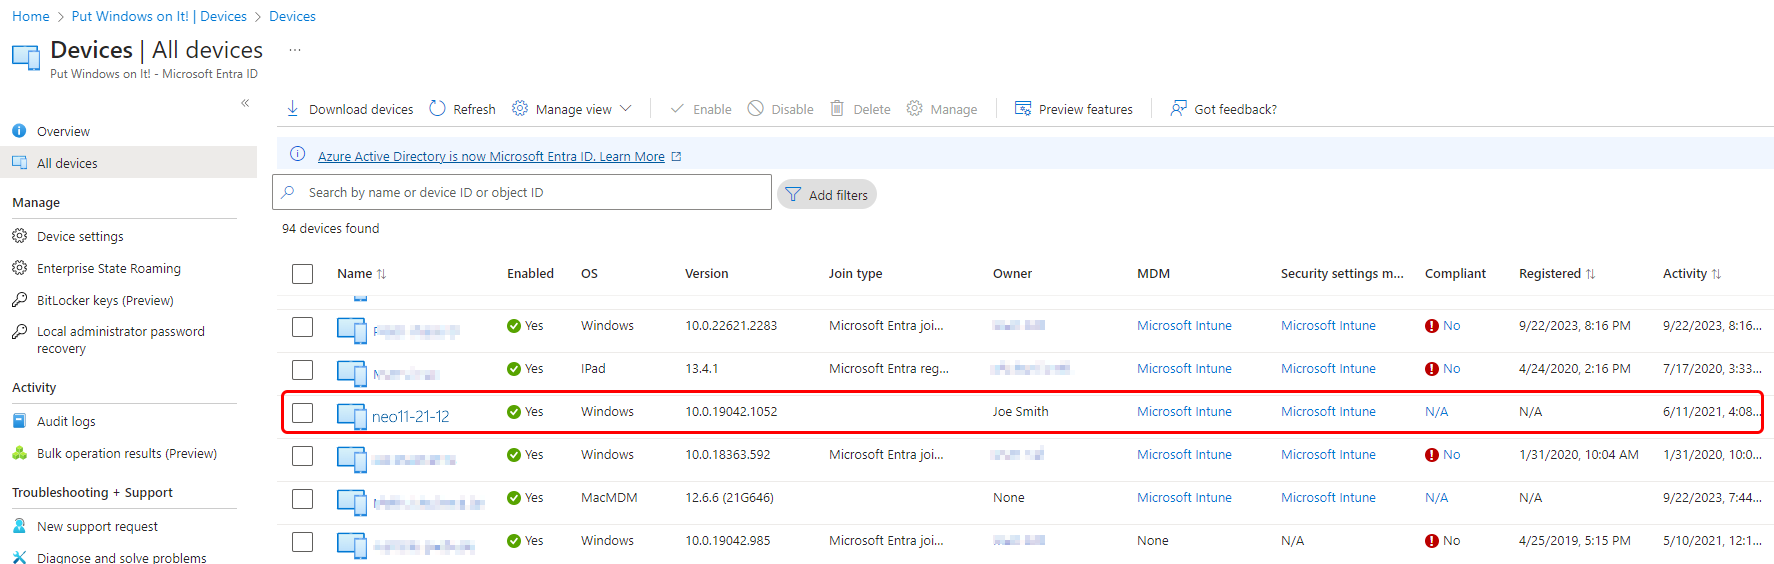
Task: Click the Download devices icon
Action: coord(293,109)
